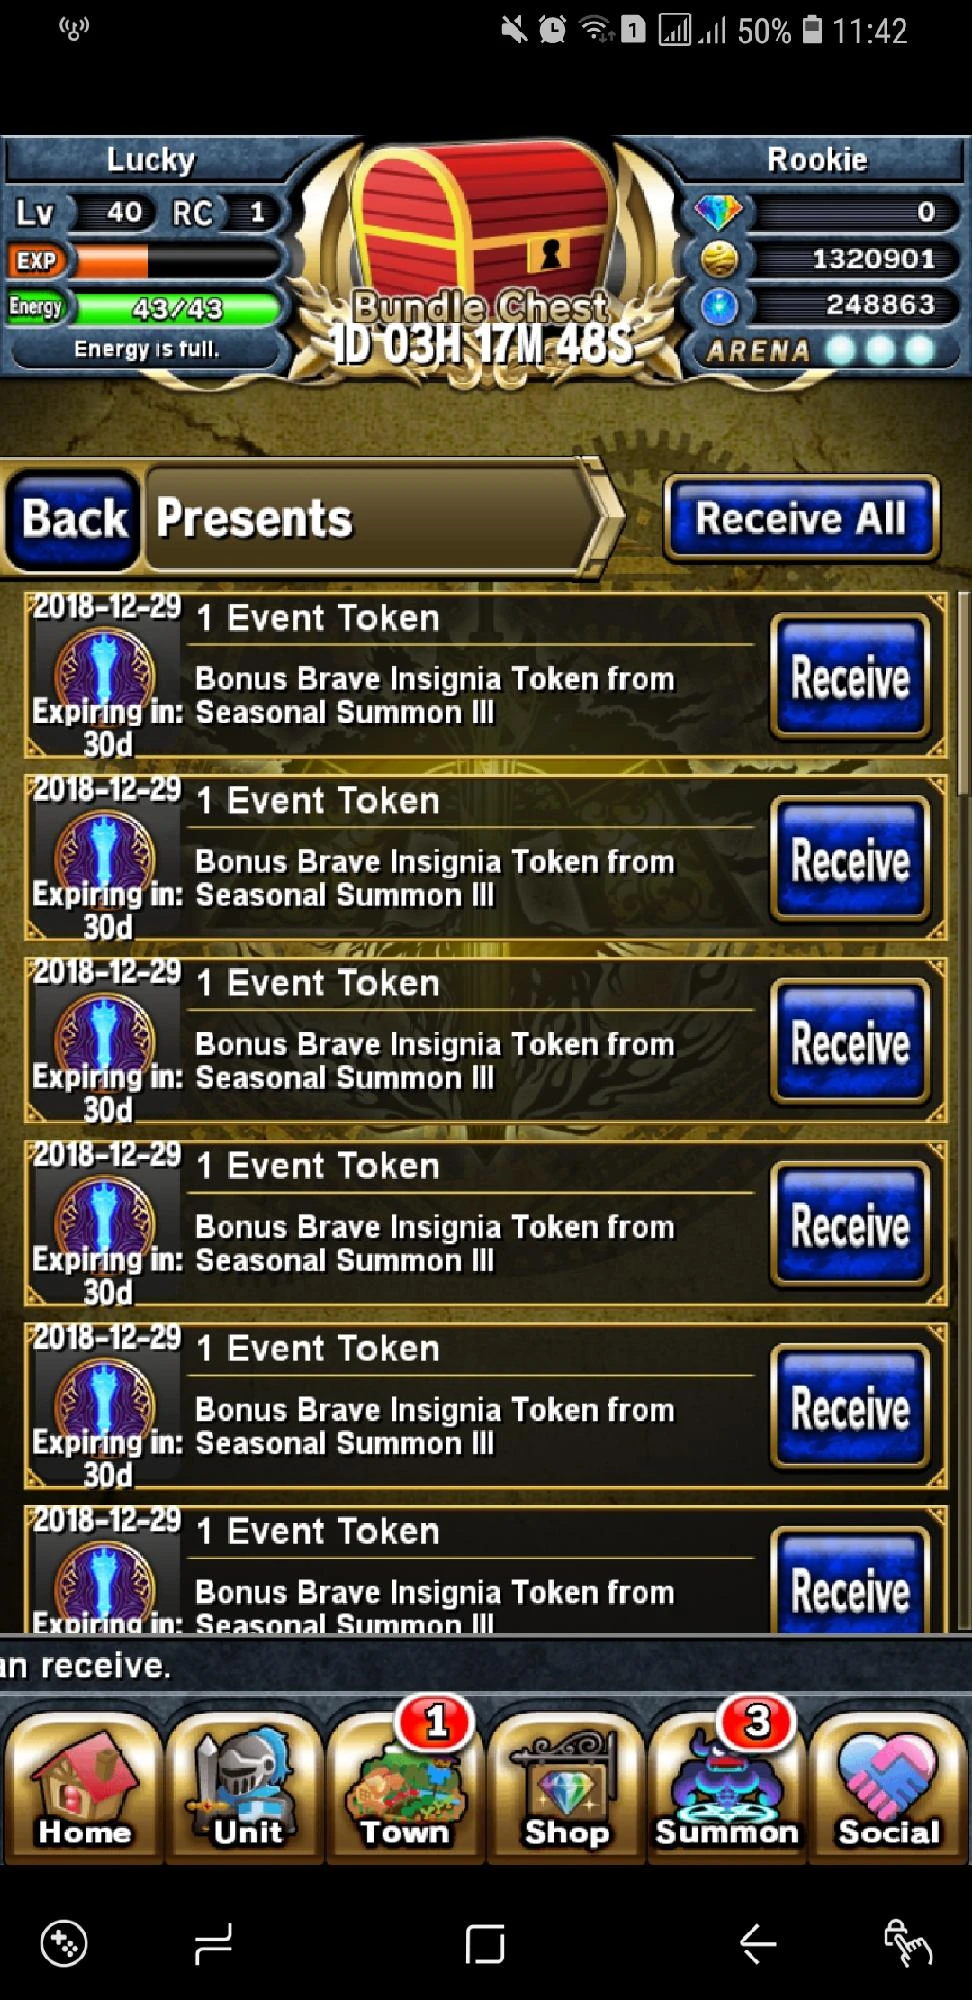This screenshot has height=2000, width=972.
Task: Click the presents list scrollbar
Action: click(x=963, y=692)
